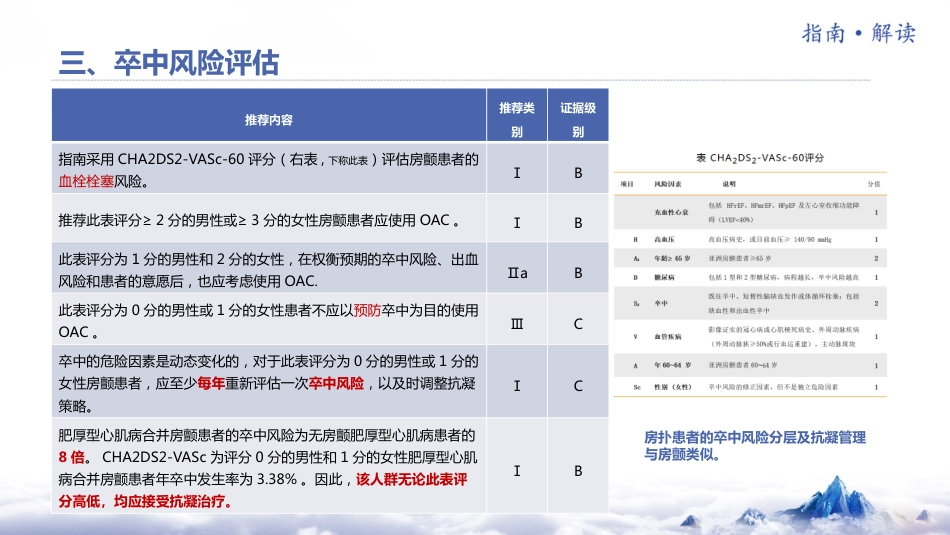Click the '指南 • 解读' label
This screenshot has width=950, height=535.
point(859,33)
